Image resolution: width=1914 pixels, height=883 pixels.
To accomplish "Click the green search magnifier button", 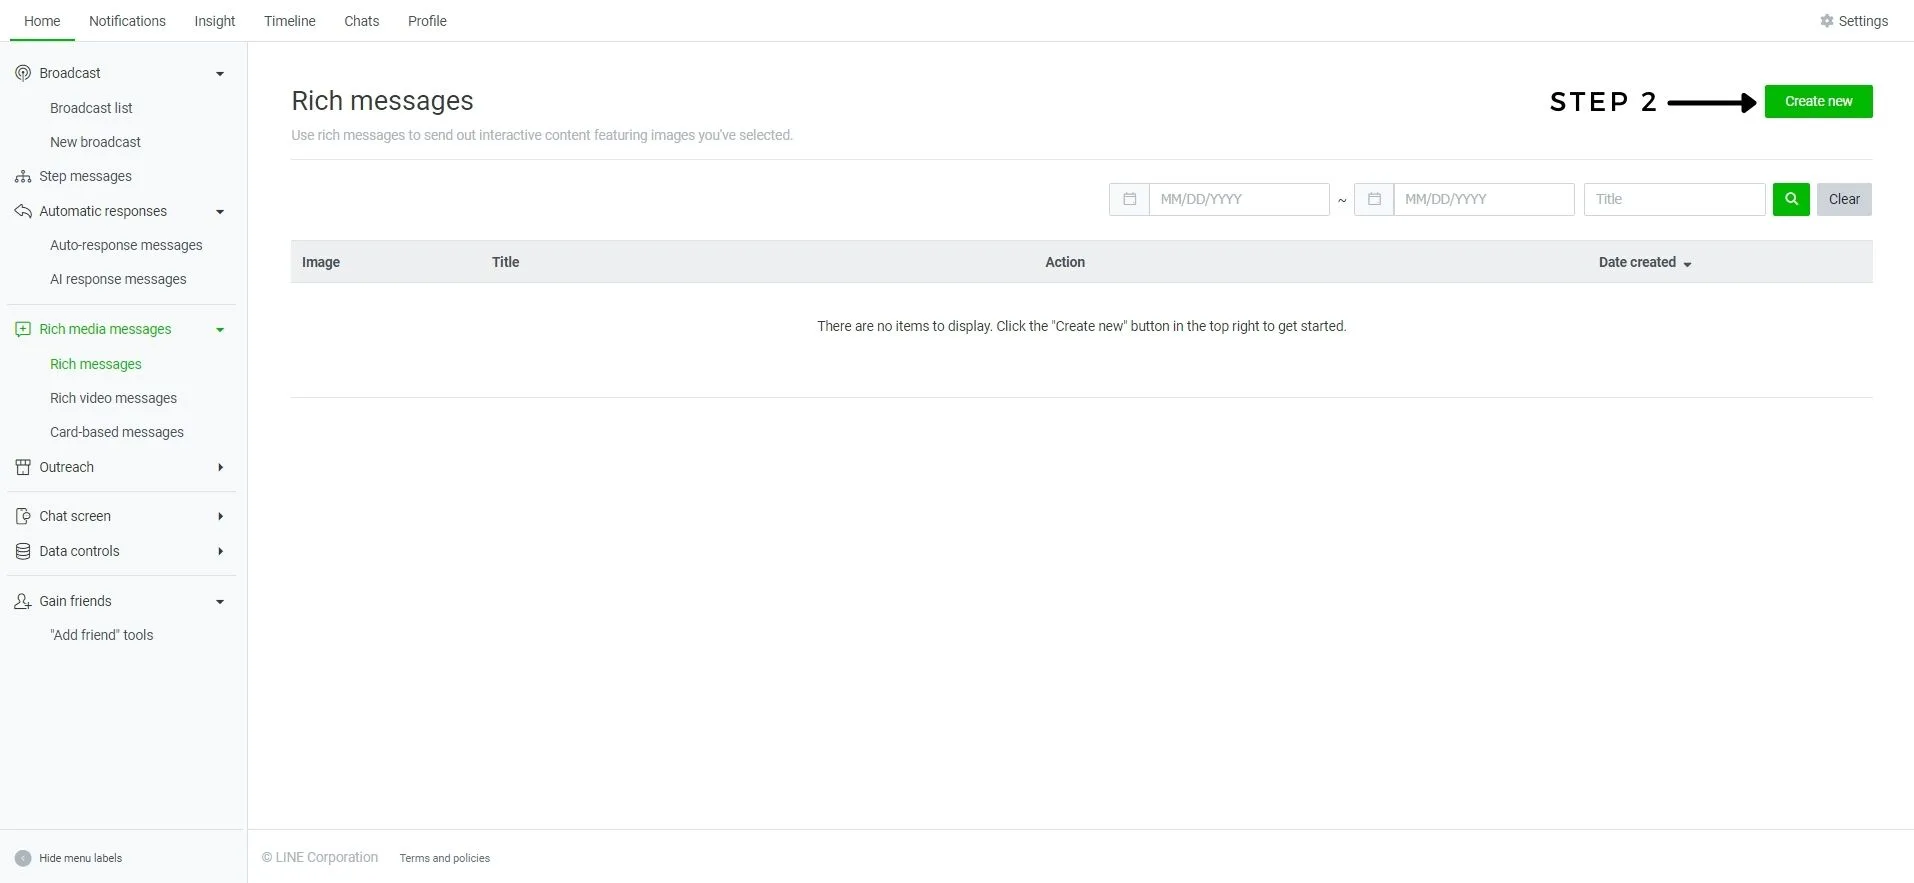I will click(1790, 199).
